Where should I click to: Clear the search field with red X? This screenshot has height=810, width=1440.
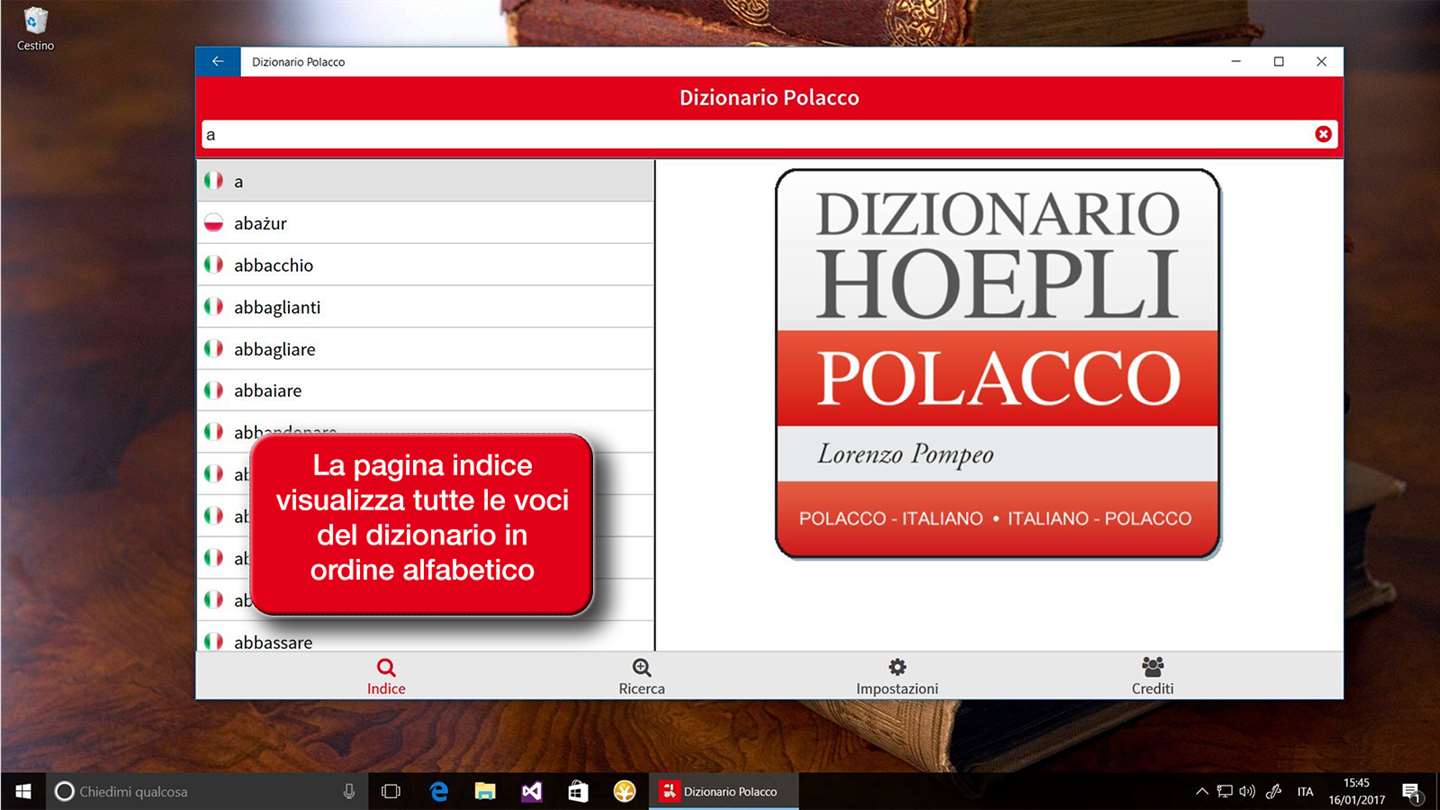click(1323, 134)
